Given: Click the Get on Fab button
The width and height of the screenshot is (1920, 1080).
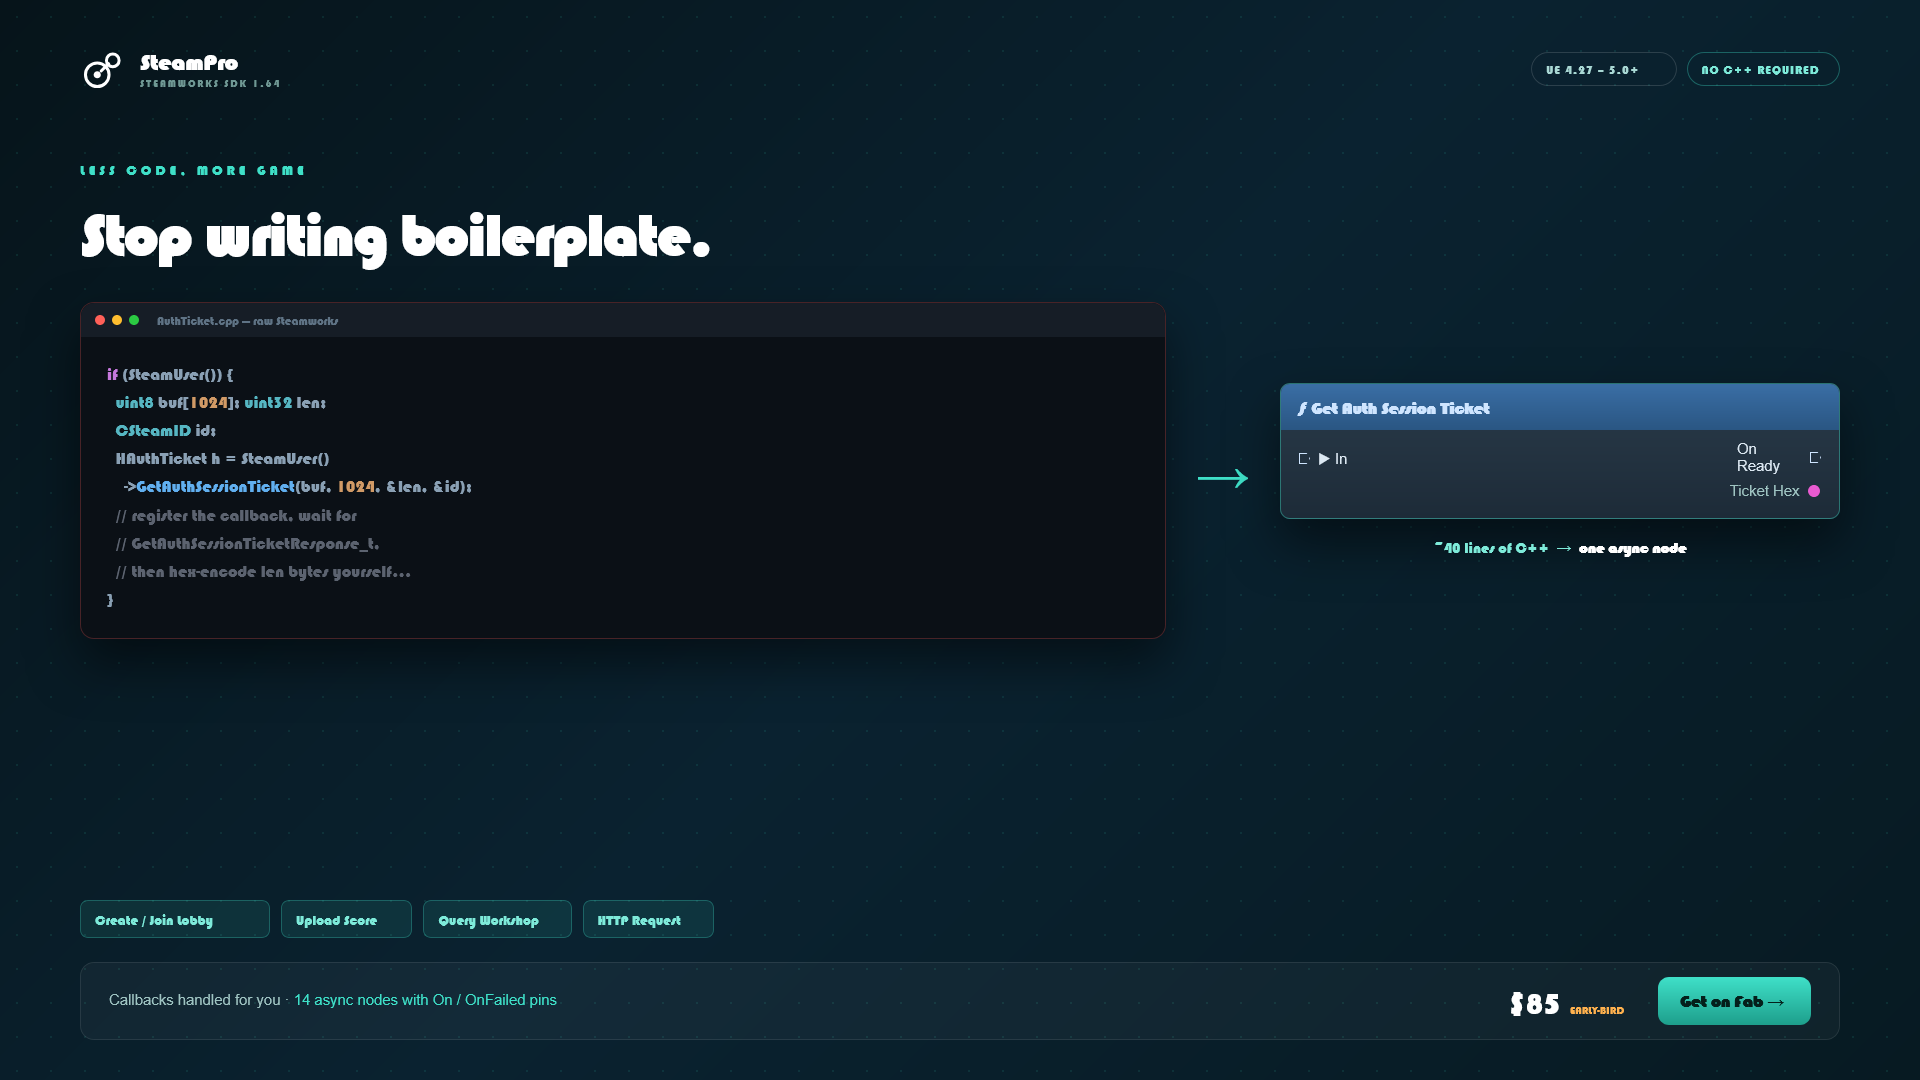Looking at the screenshot, I should 1734,1001.
